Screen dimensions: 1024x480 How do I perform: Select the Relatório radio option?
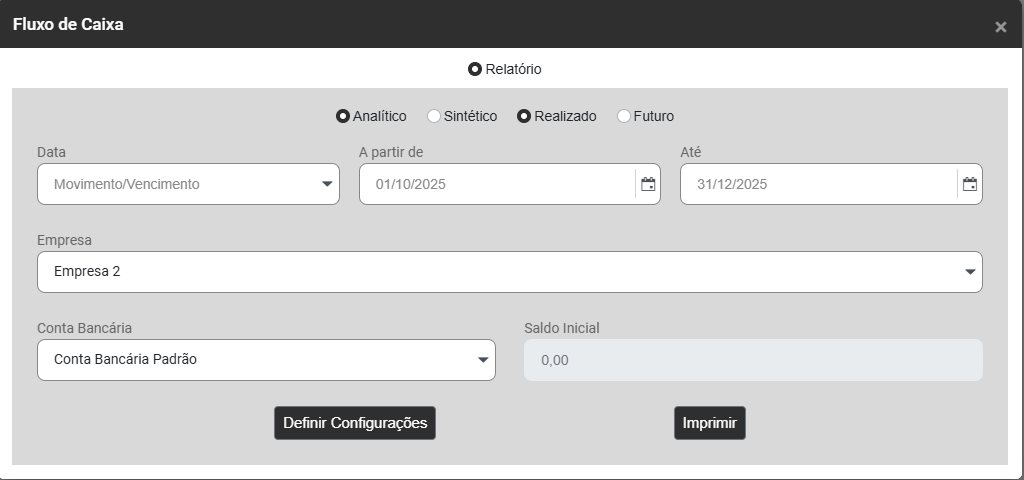point(475,70)
